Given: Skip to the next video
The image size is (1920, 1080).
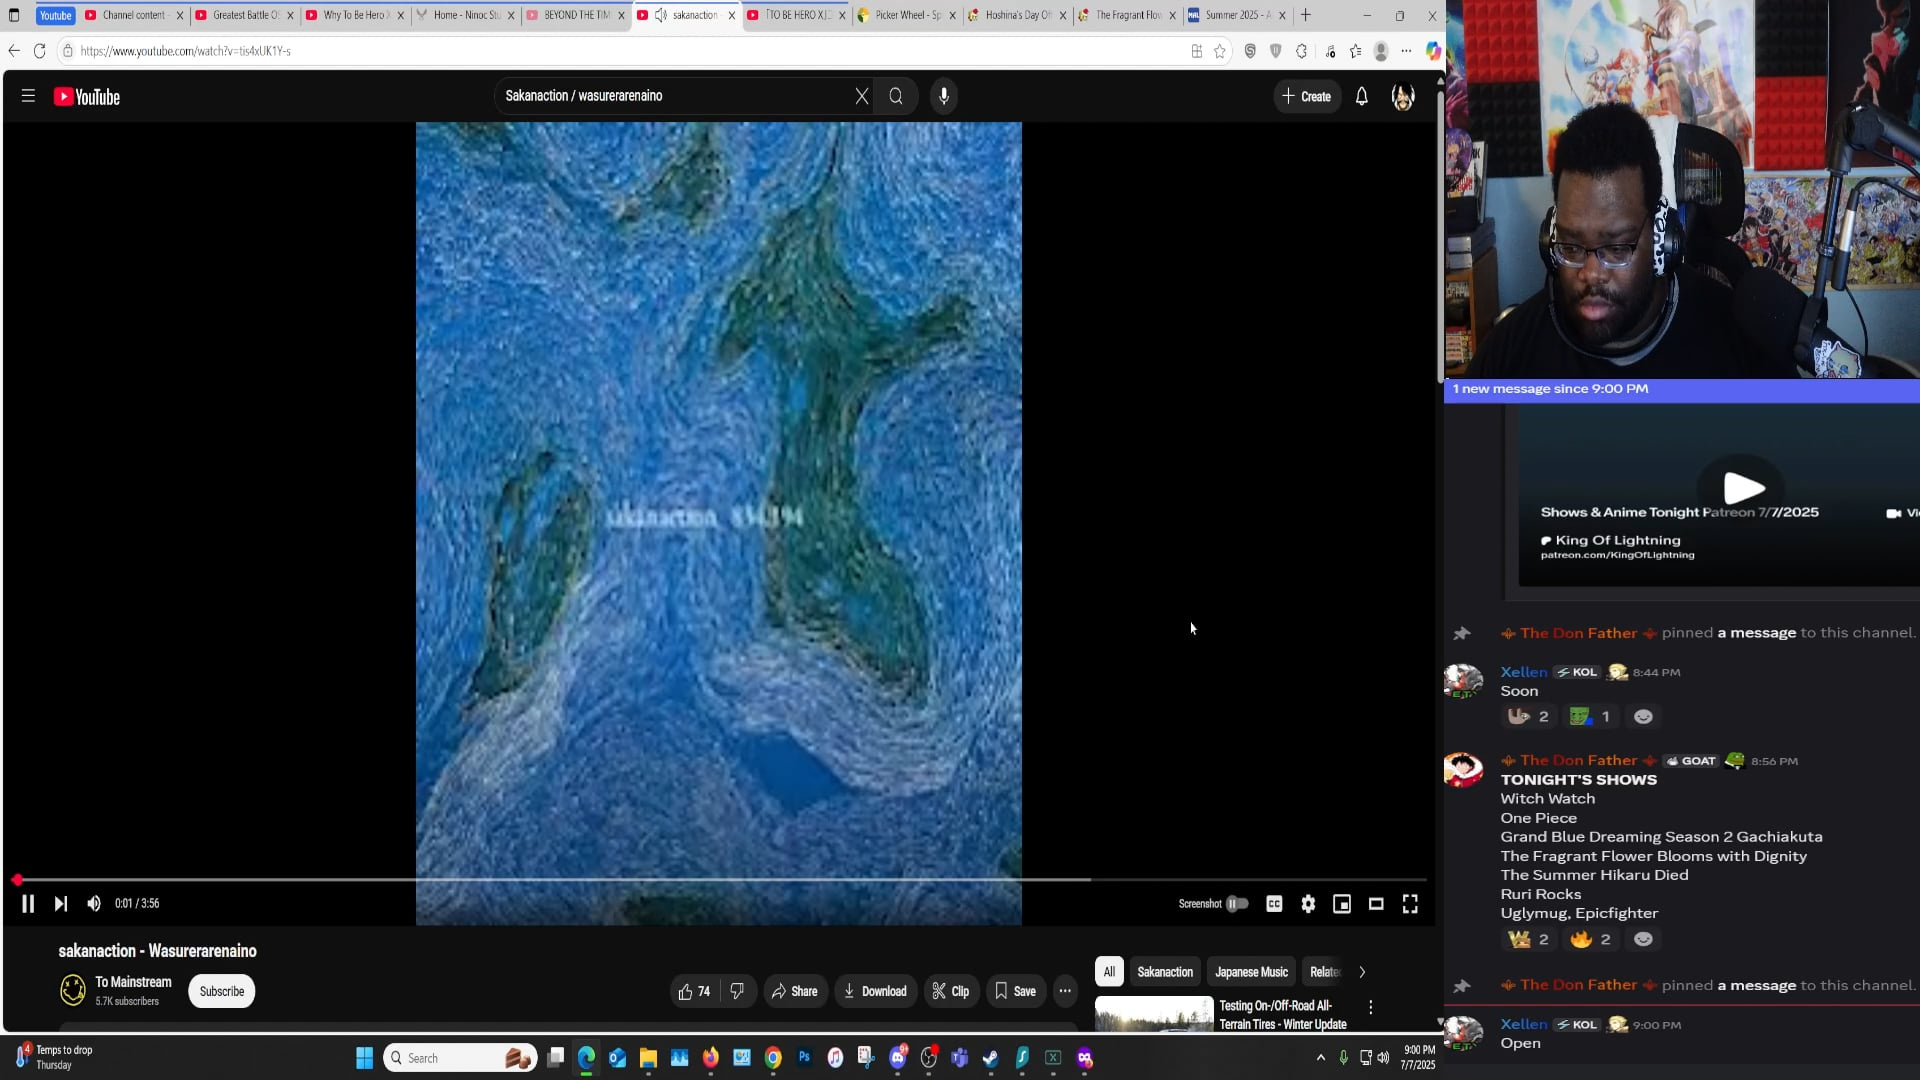Looking at the screenshot, I should pyautogui.click(x=61, y=904).
